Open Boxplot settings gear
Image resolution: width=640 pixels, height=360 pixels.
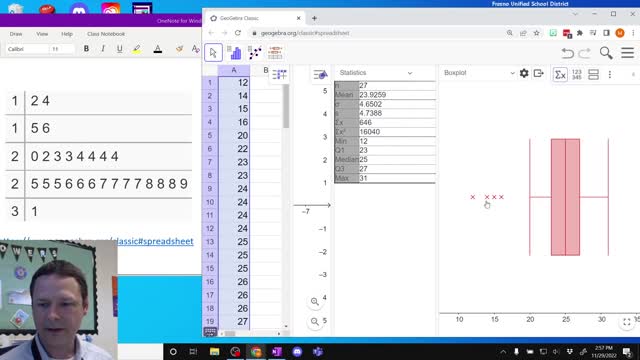pos(524,73)
